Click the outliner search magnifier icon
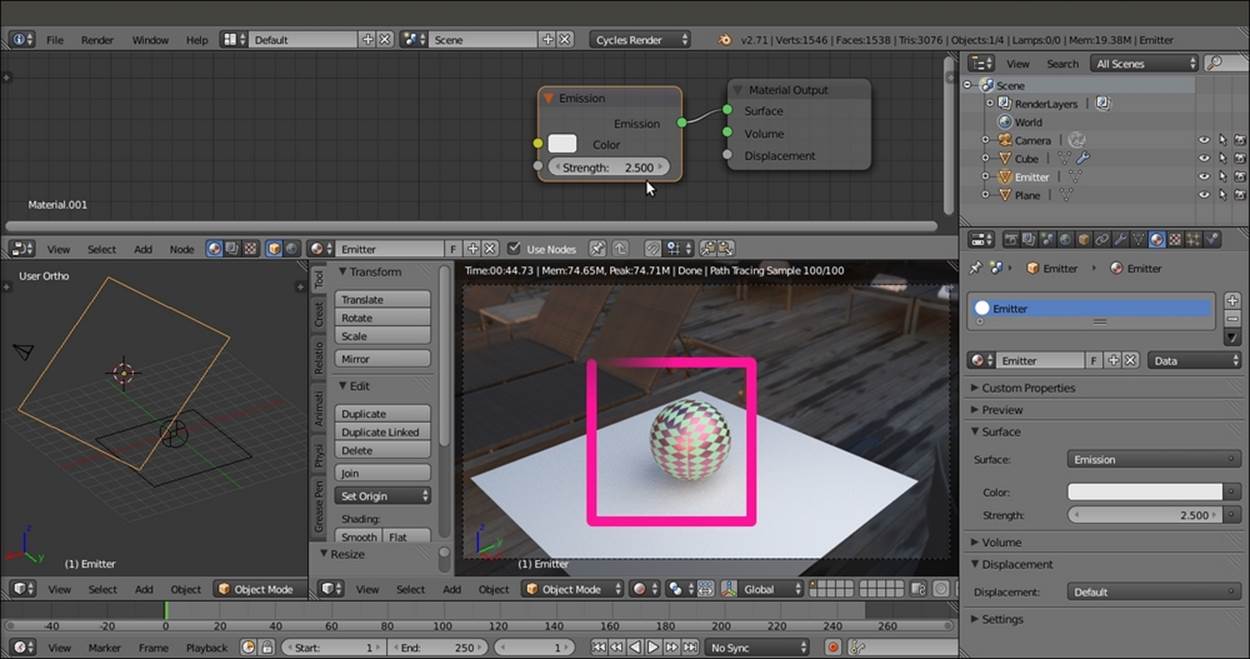The height and width of the screenshot is (659, 1250). pyautogui.click(x=1213, y=63)
